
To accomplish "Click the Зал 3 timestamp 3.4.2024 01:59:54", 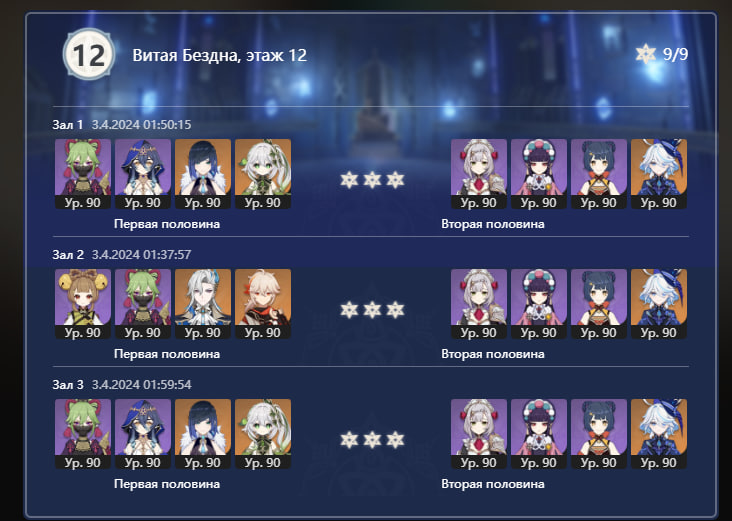I will point(141,385).
